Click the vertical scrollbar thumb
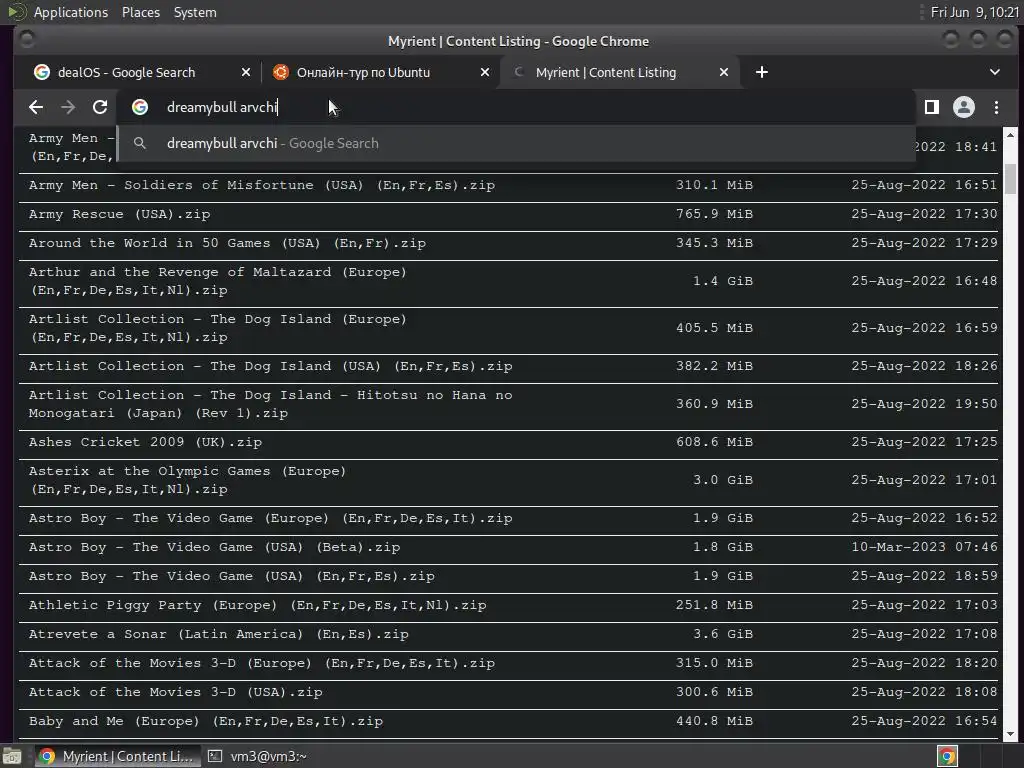This screenshot has width=1024, height=768. (x=1010, y=178)
